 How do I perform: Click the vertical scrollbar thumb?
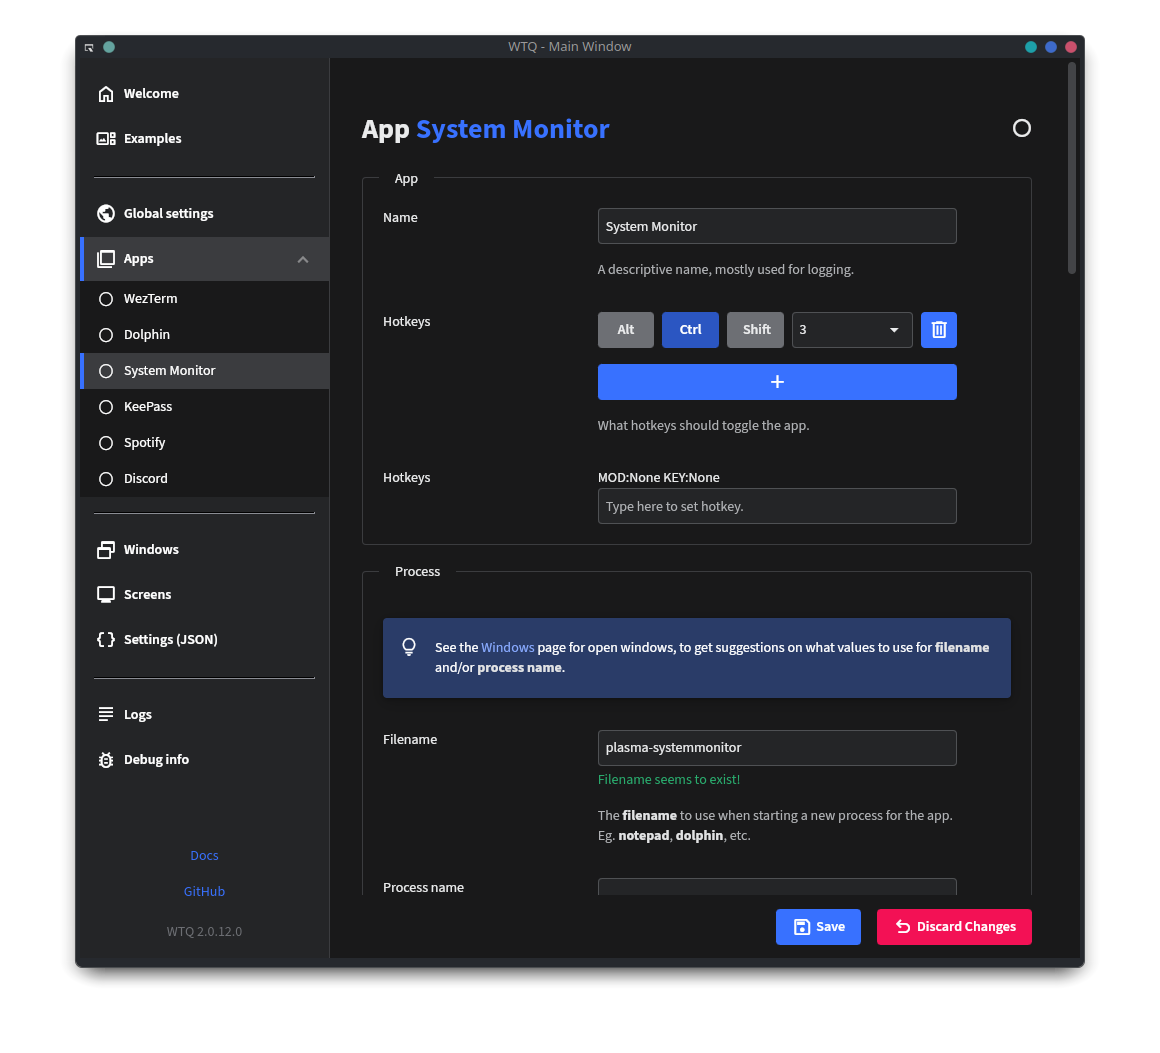[1071, 169]
